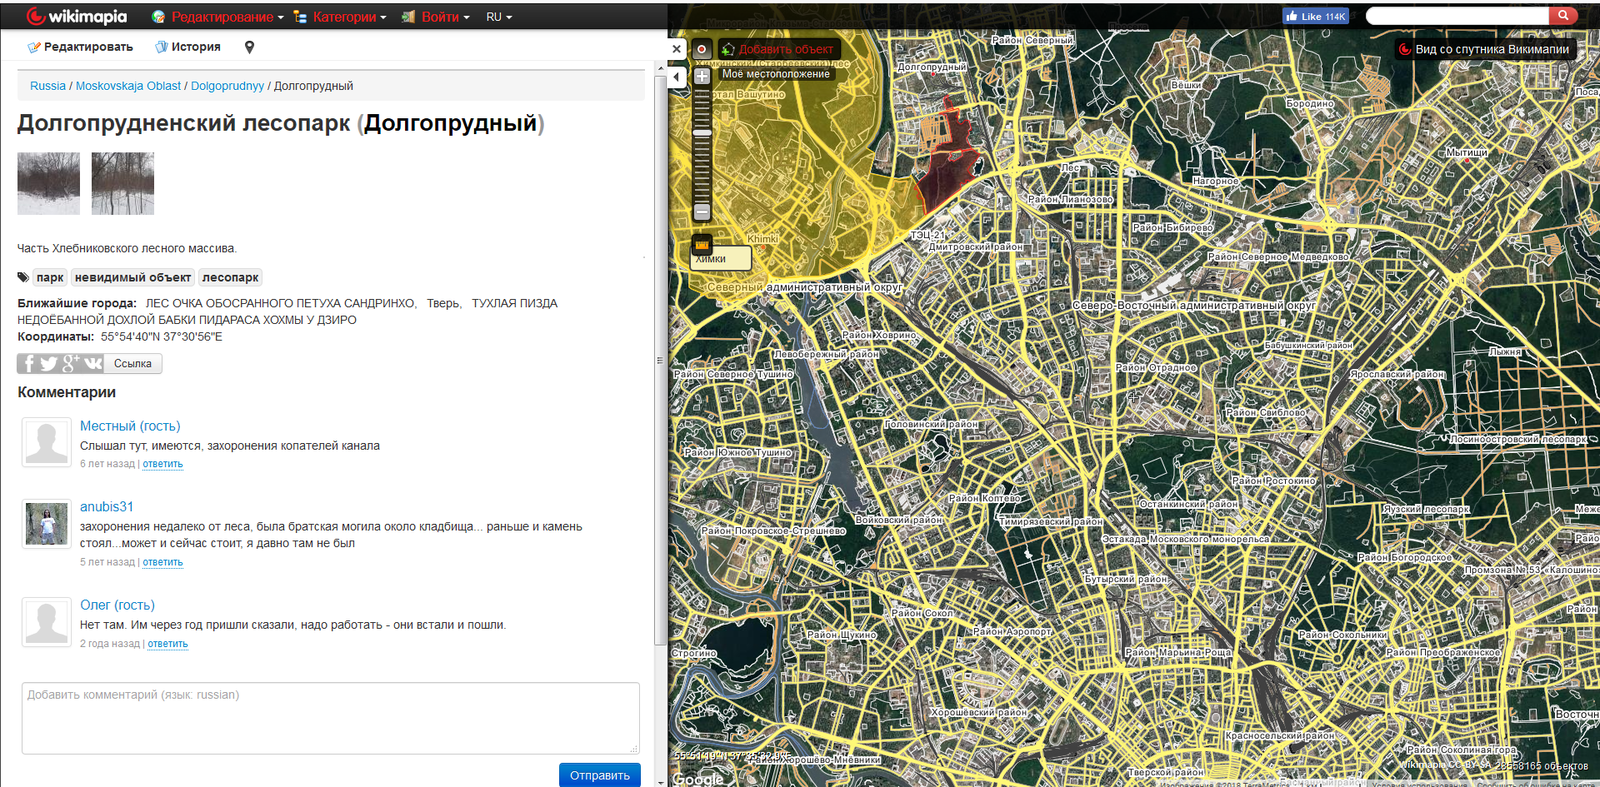The width and height of the screenshot is (1600, 787).
Task: Open the Войти dropdown menu
Action: pos(435,17)
